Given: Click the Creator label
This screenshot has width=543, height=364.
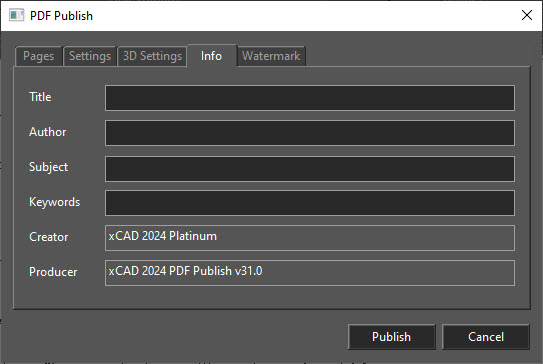Looking at the screenshot, I should [48, 237].
